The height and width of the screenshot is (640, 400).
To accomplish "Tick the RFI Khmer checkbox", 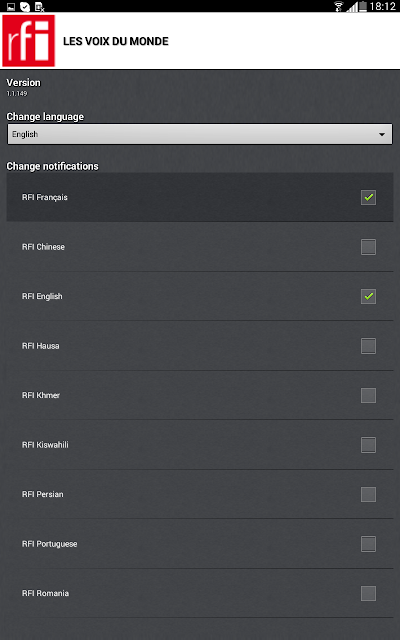I will (x=368, y=395).
